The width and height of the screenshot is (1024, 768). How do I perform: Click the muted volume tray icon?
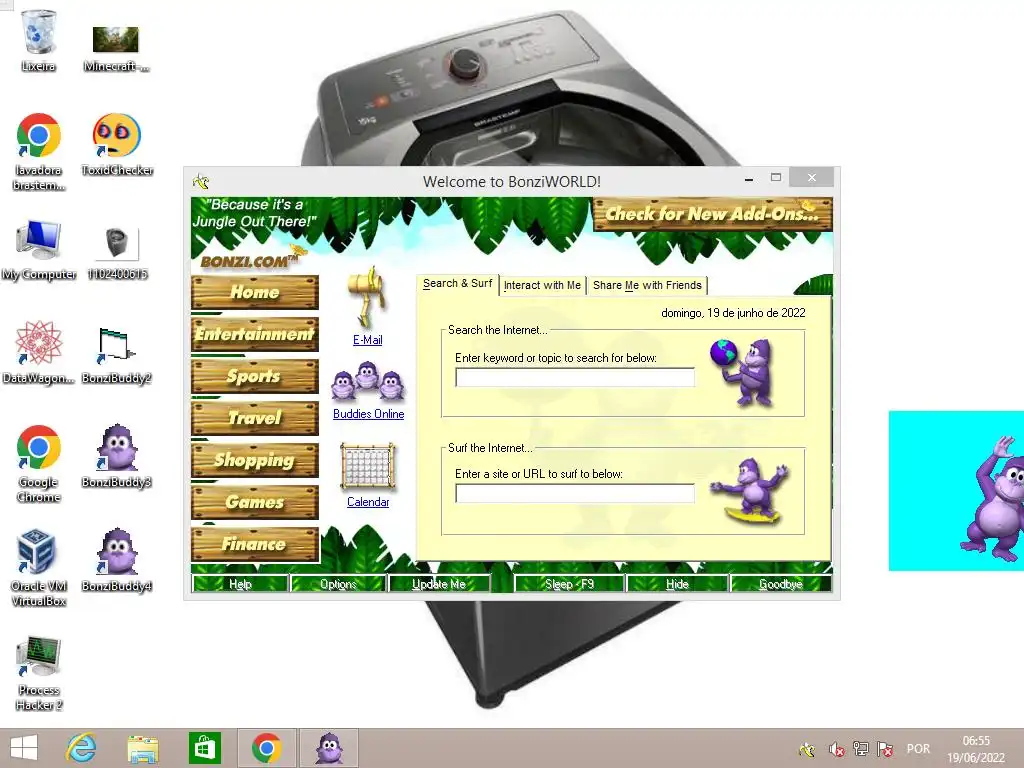point(835,749)
